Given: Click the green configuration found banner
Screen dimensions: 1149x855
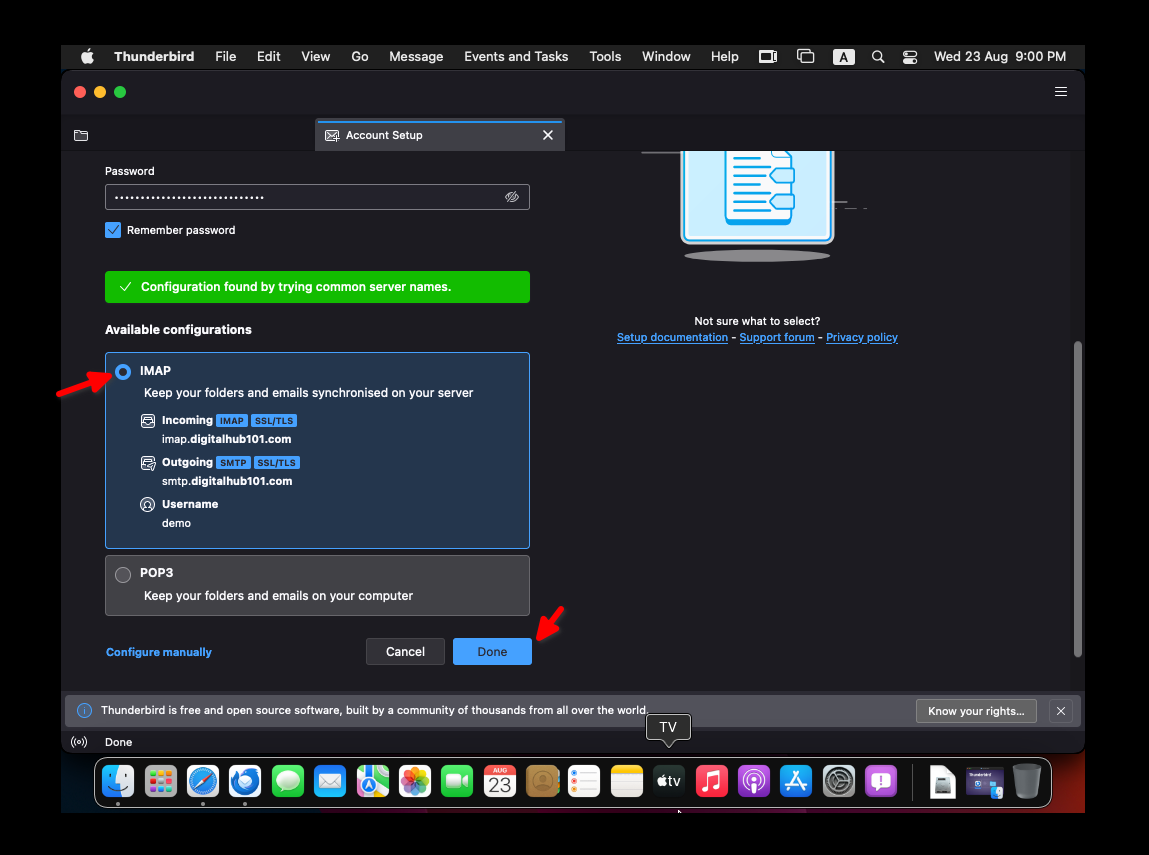Looking at the screenshot, I should coord(317,287).
